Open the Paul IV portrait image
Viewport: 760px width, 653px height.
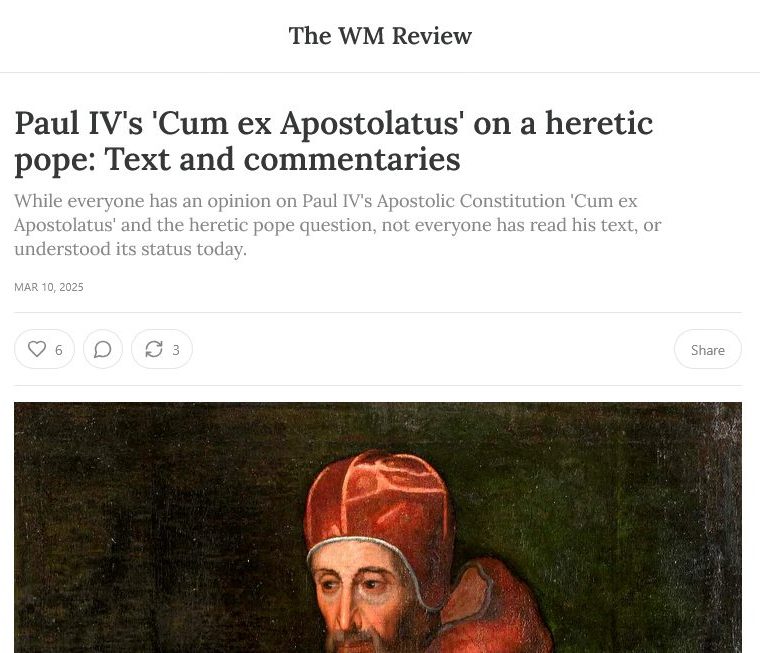pyautogui.click(x=378, y=527)
